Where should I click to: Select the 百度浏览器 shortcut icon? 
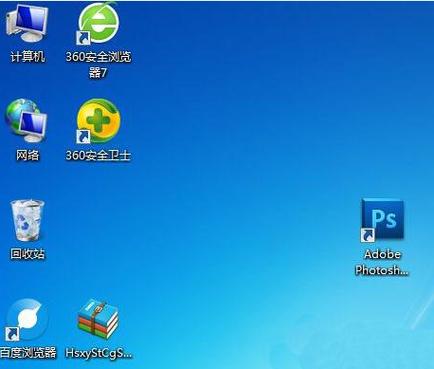tap(26, 320)
